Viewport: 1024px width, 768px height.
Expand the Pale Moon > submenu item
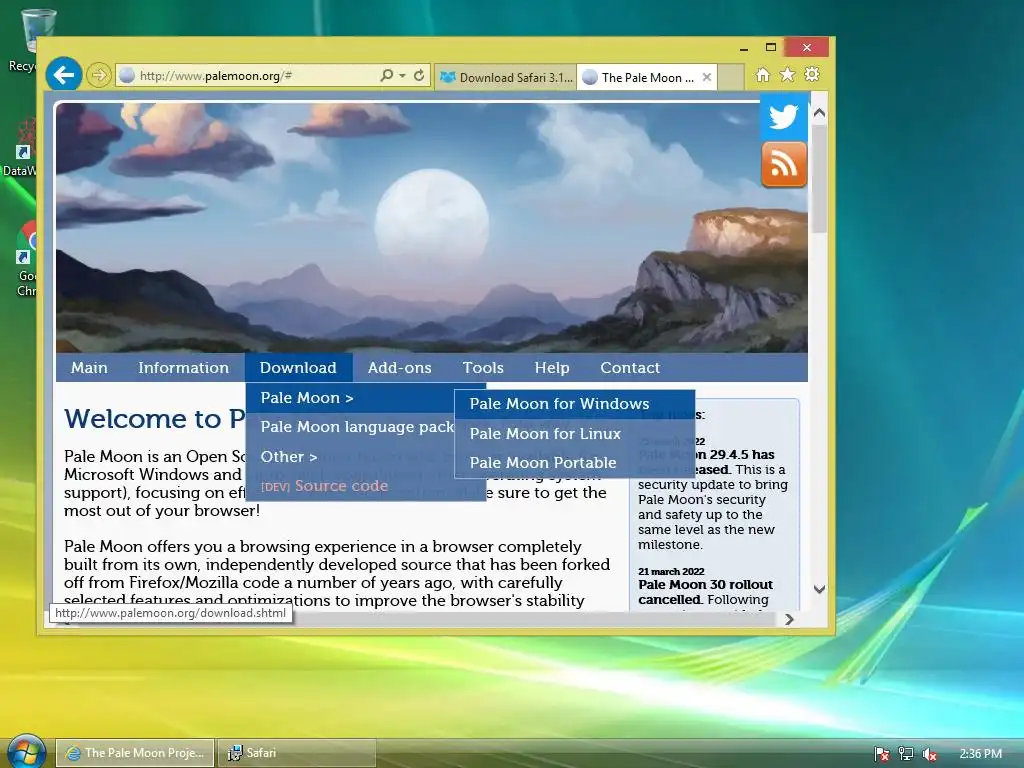350,398
